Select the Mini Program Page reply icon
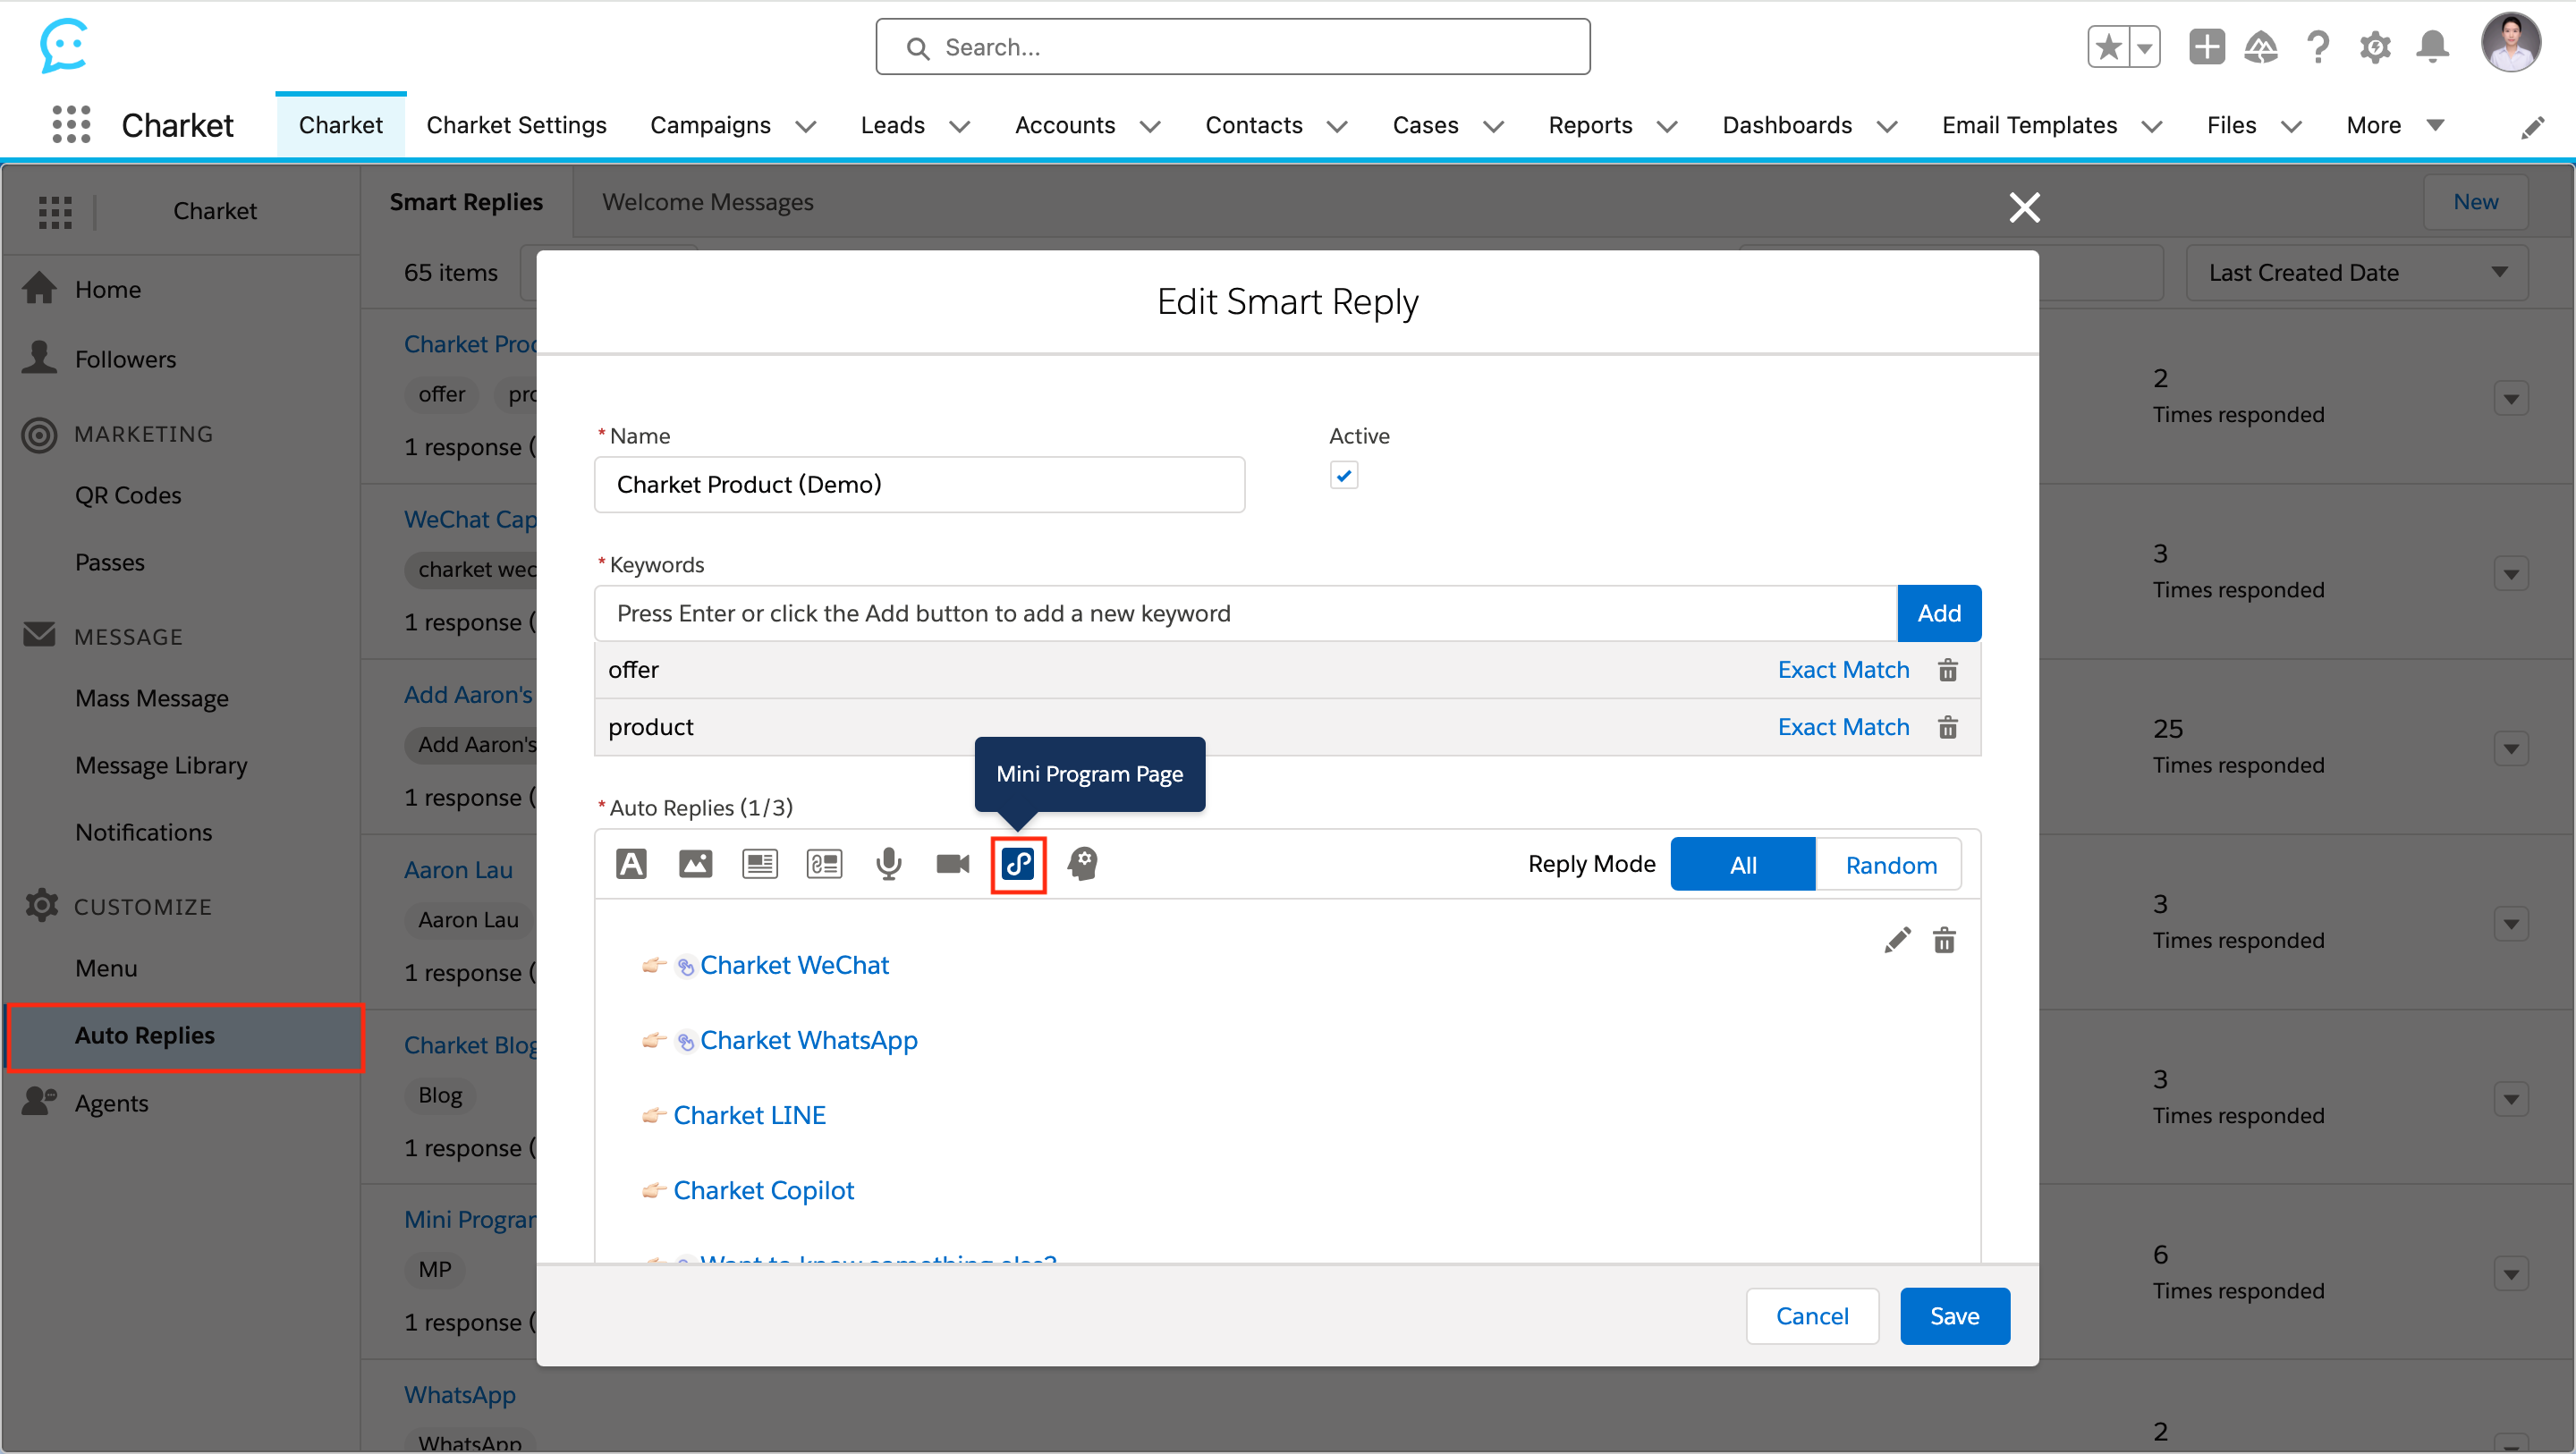This screenshot has height=1454, width=2576. (x=1018, y=864)
